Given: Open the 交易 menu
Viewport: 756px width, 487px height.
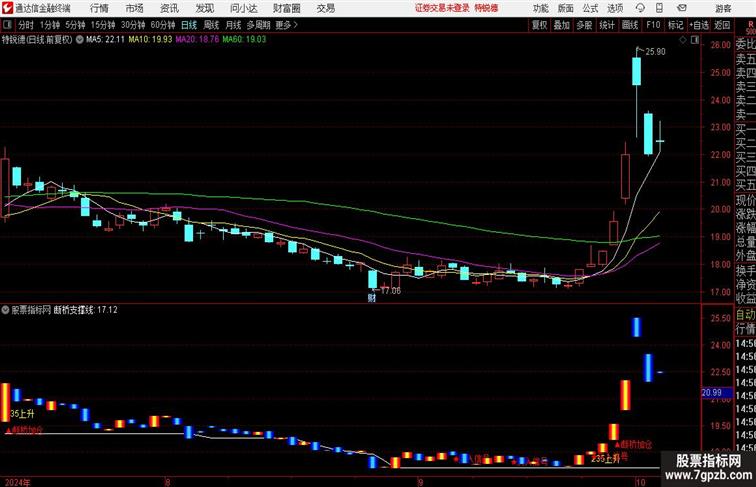Looking at the screenshot, I should coord(326,8).
